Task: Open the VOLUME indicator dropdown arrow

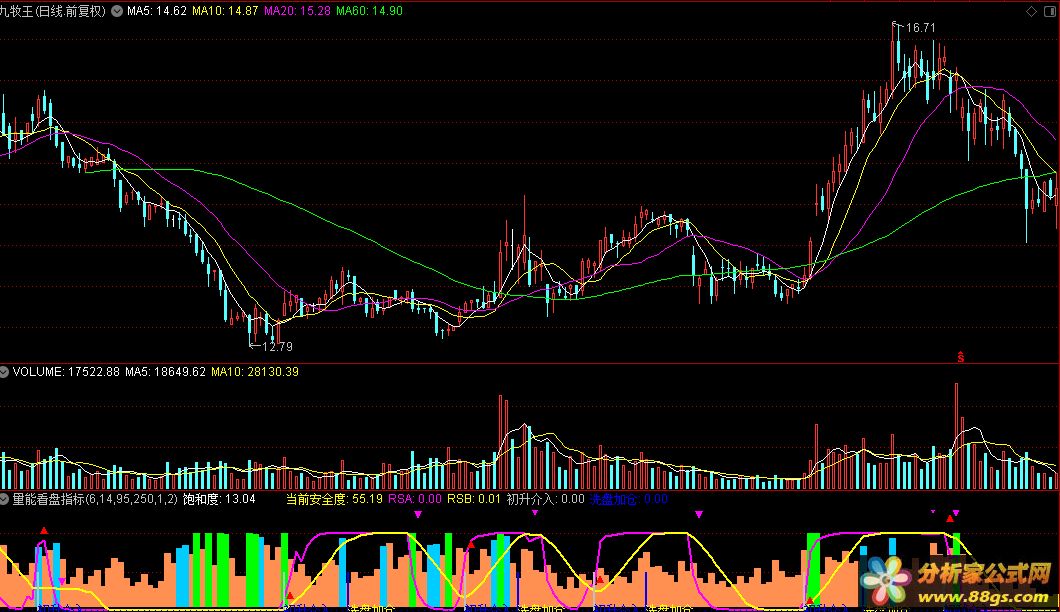Action: tap(4, 371)
